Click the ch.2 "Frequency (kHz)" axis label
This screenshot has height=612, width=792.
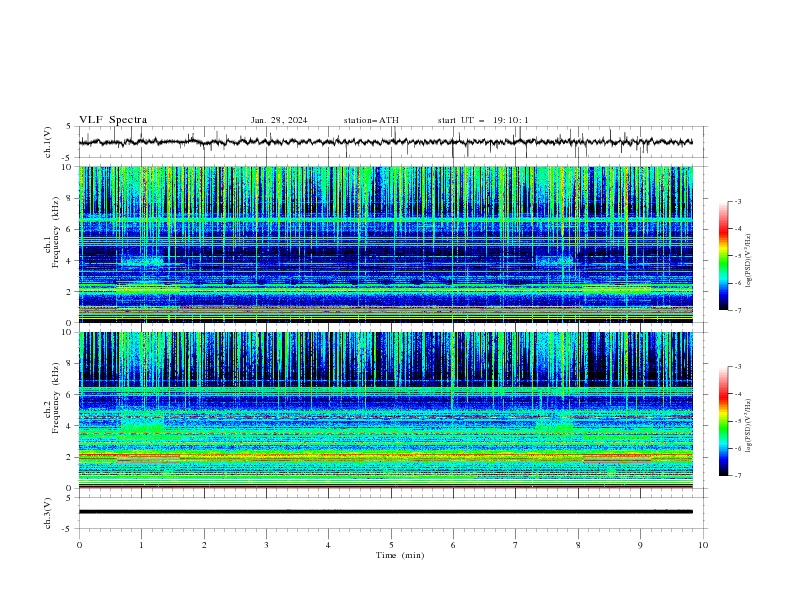tap(56, 397)
